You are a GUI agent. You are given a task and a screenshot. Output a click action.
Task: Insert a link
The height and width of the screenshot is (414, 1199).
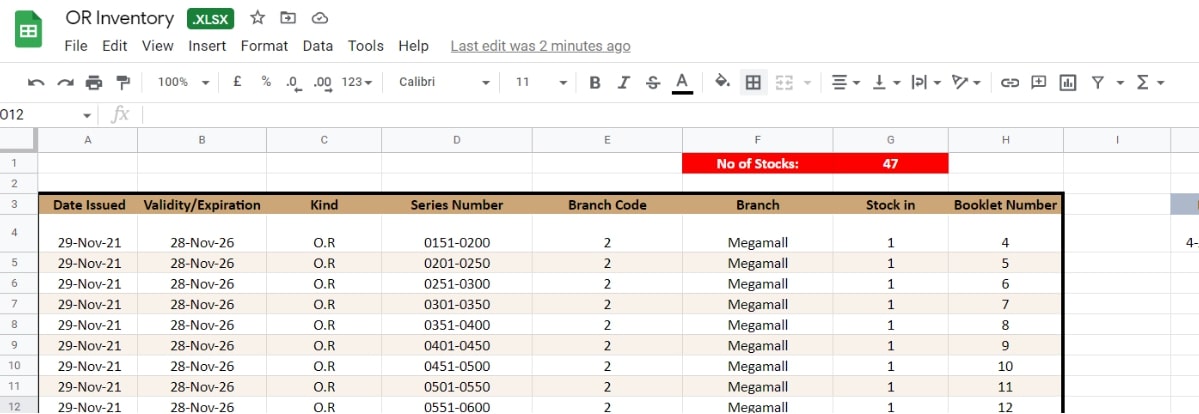(1010, 82)
